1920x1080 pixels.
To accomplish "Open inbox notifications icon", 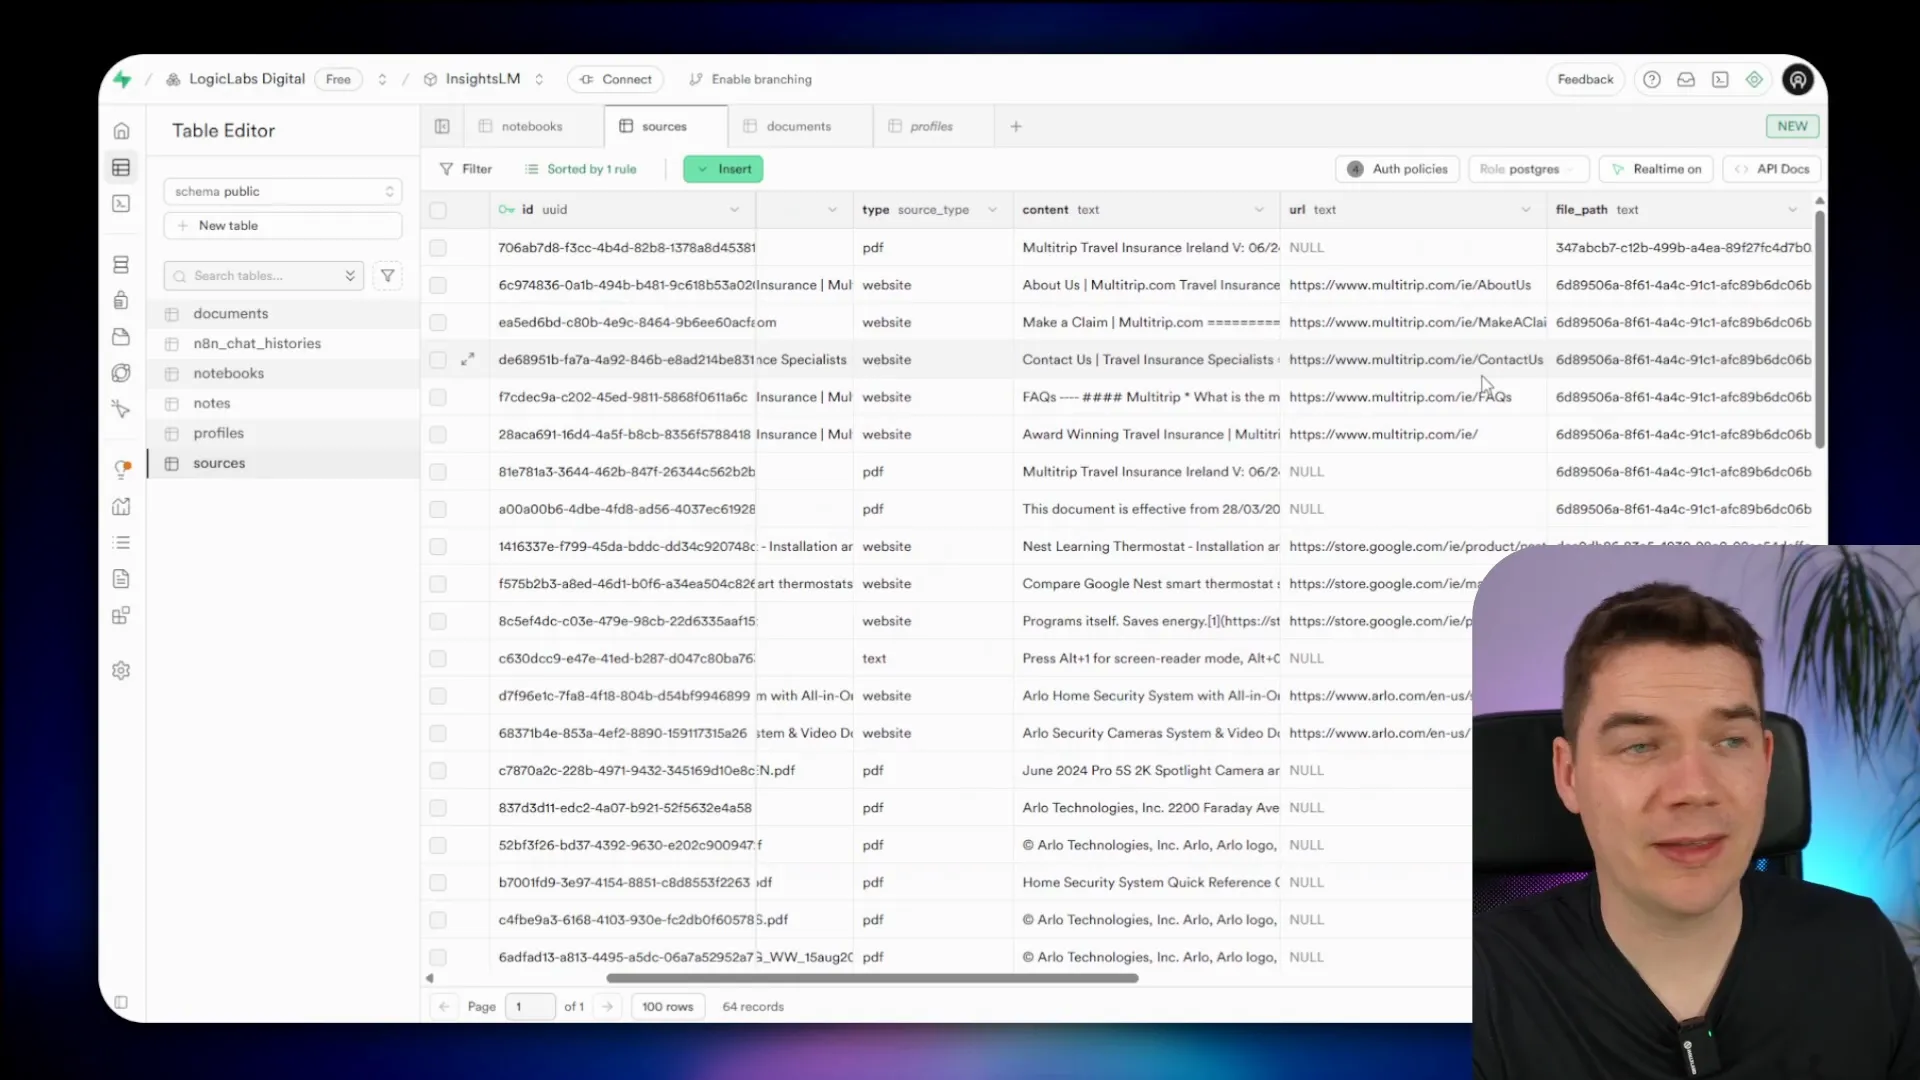I will tap(1686, 79).
